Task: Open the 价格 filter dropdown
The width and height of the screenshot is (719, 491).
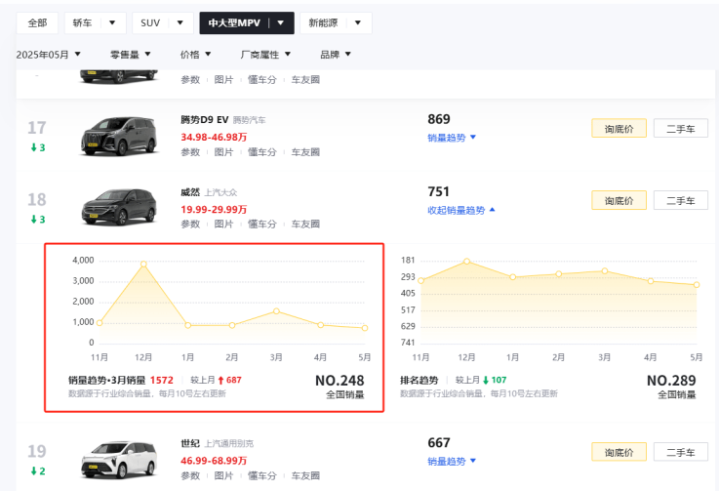Action: [195, 55]
